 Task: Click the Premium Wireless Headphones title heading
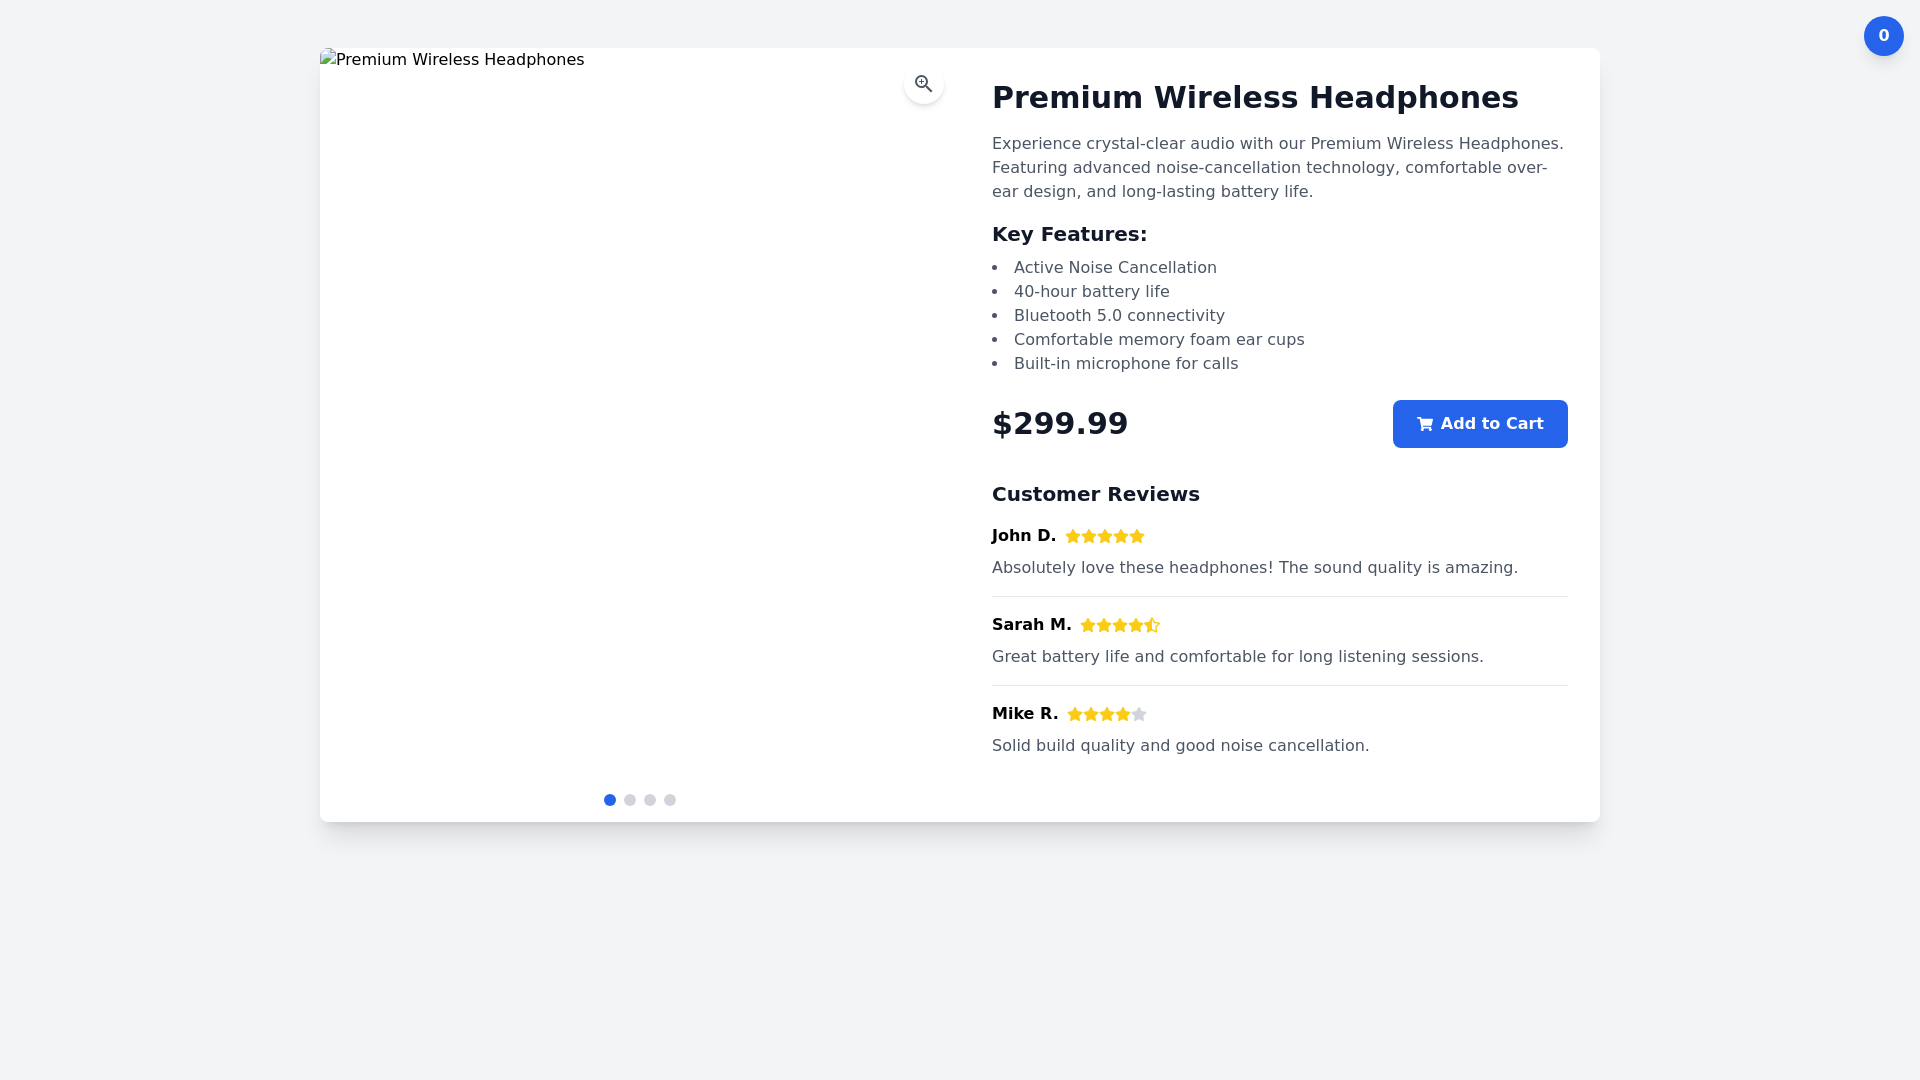1254,98
